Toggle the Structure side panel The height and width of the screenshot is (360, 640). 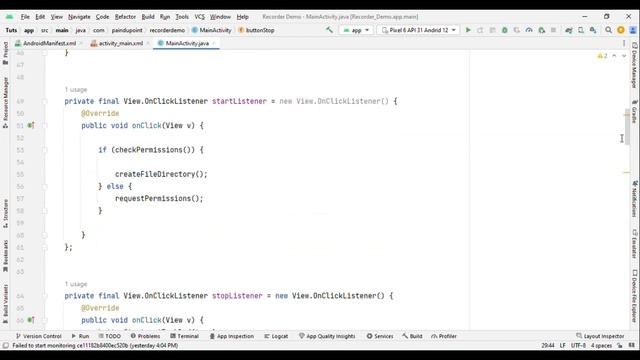pyautogui.click(x=5, y=214)
